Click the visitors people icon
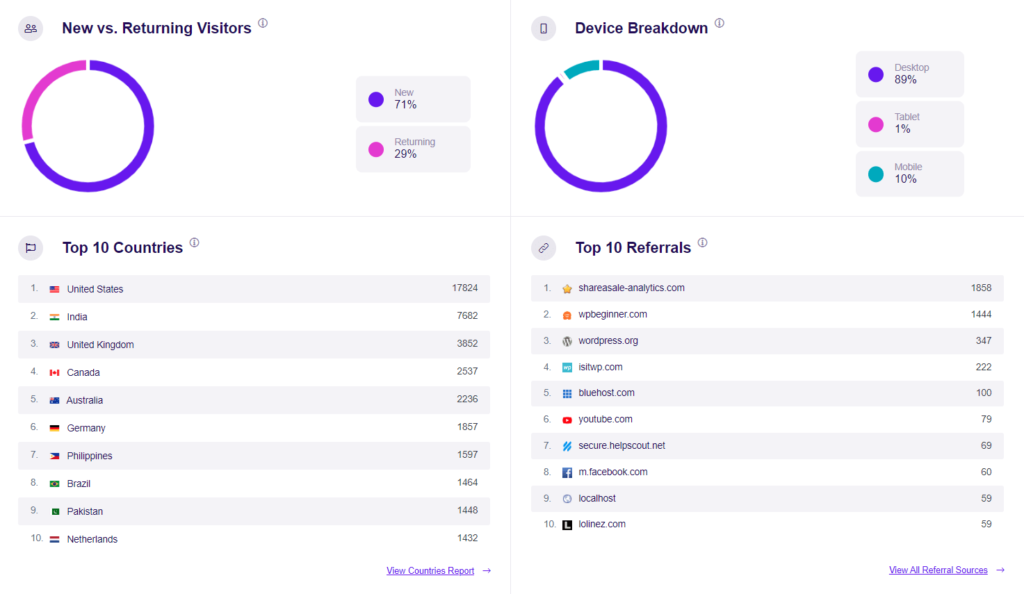 (x=30, y=28)
